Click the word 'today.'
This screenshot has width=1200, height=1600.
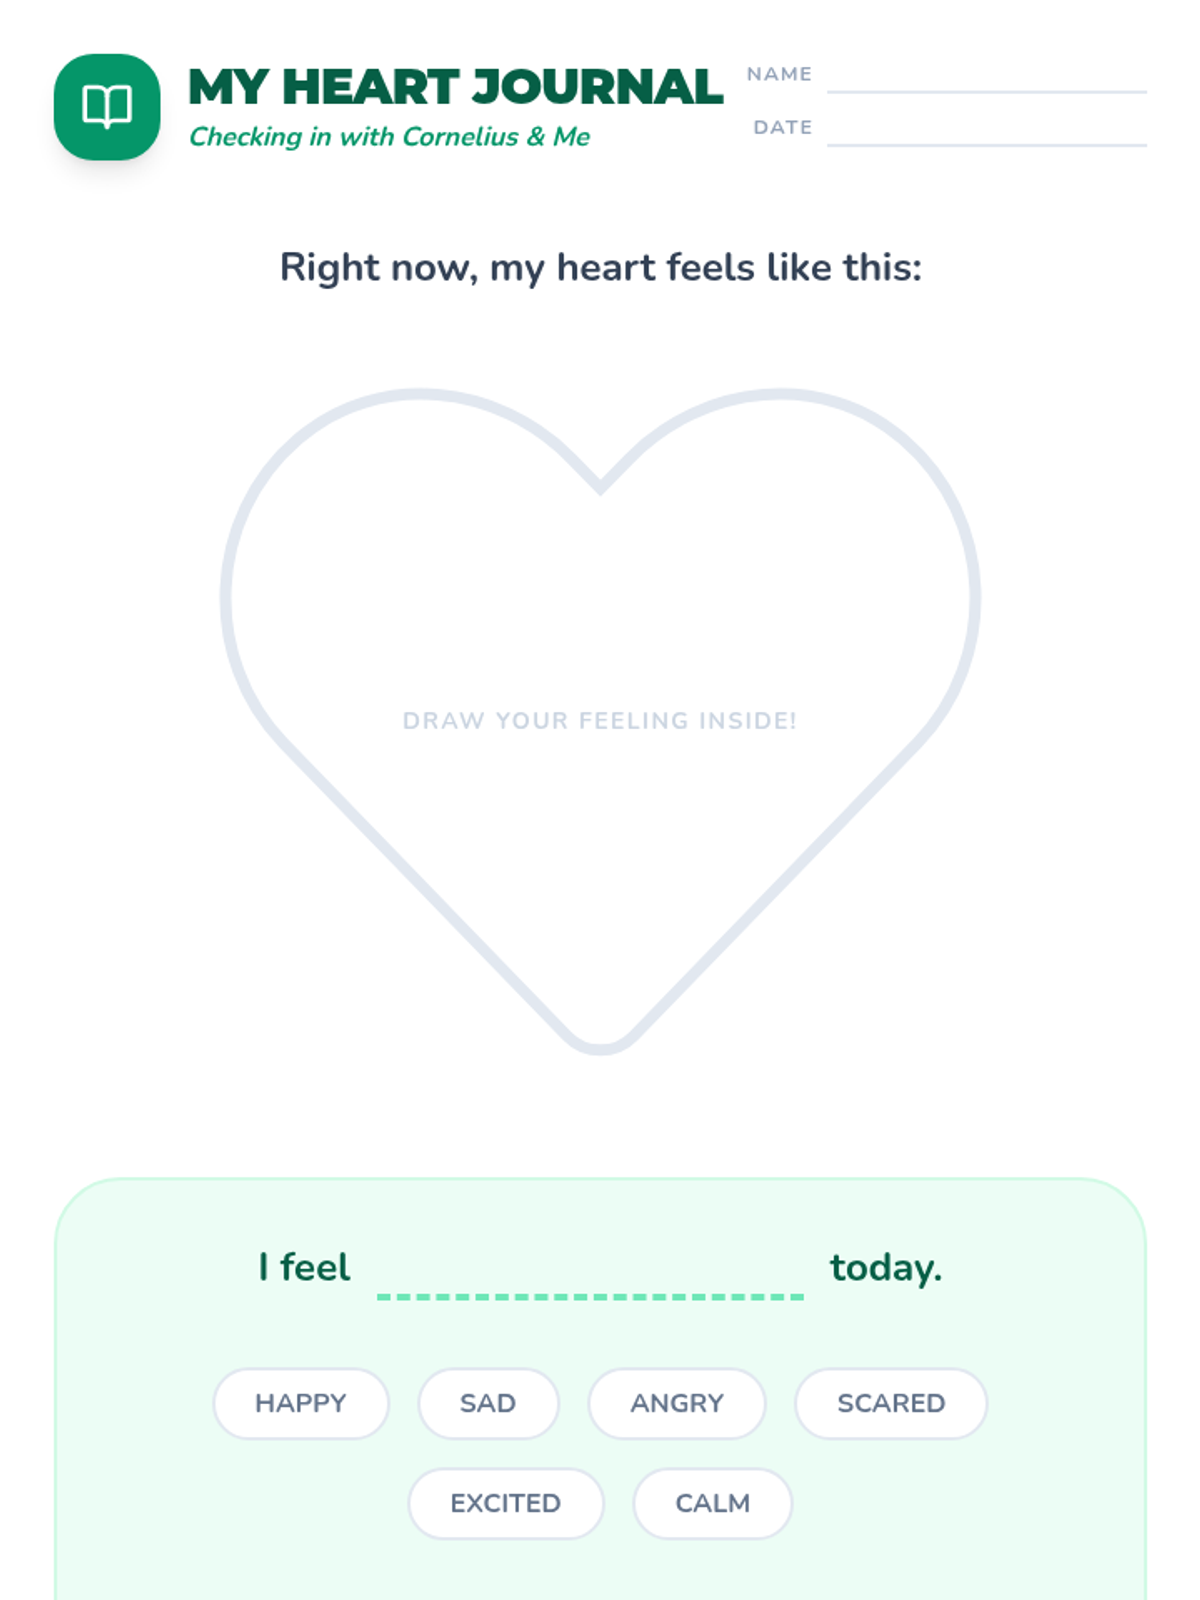point(886,1267)
